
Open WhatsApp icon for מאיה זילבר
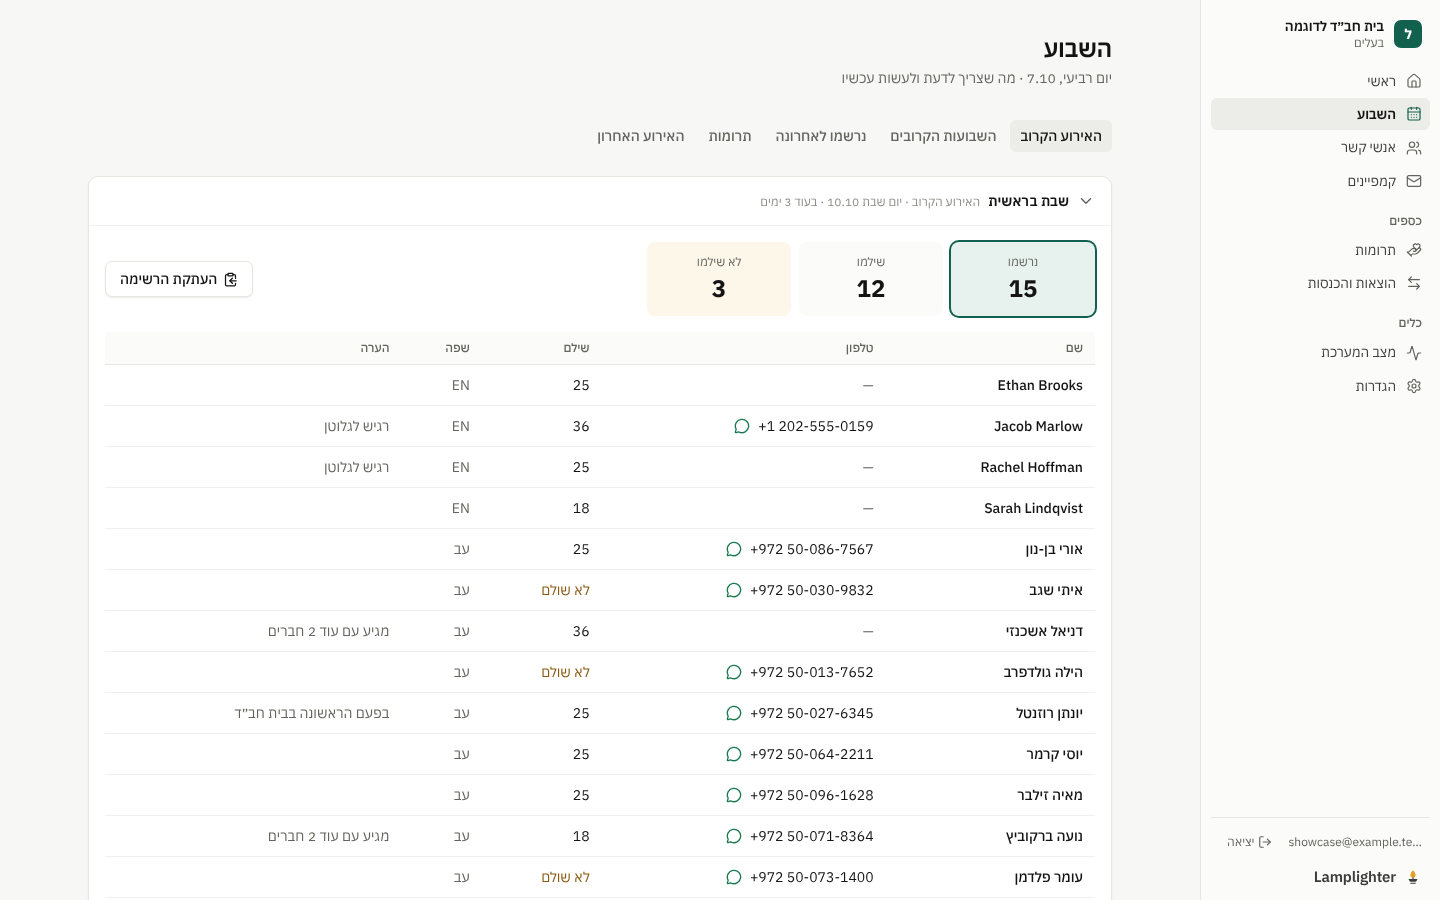(734, 795)
